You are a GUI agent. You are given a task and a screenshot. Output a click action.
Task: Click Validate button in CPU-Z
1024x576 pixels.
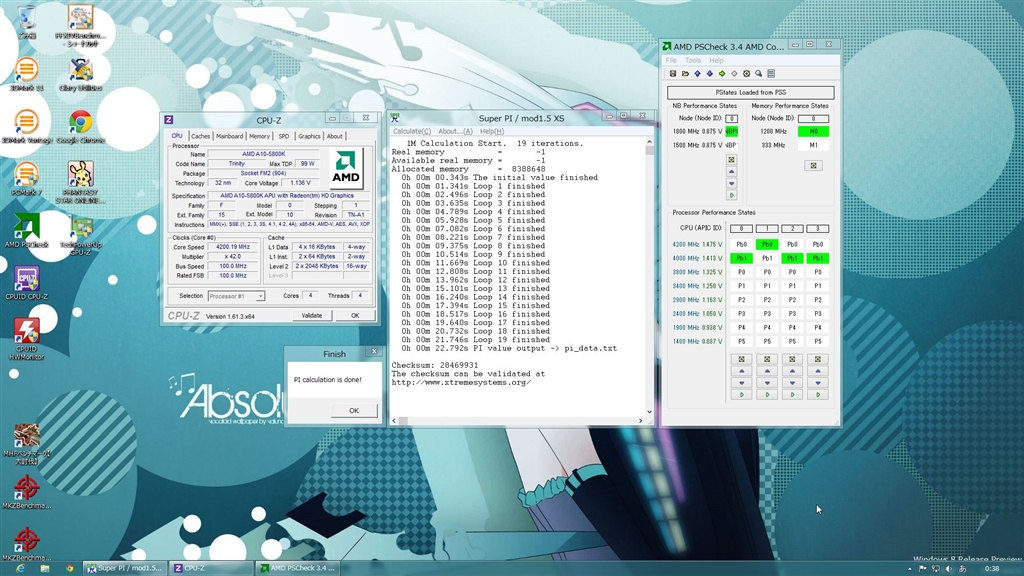pyautogui.click(x=312, y=315)
